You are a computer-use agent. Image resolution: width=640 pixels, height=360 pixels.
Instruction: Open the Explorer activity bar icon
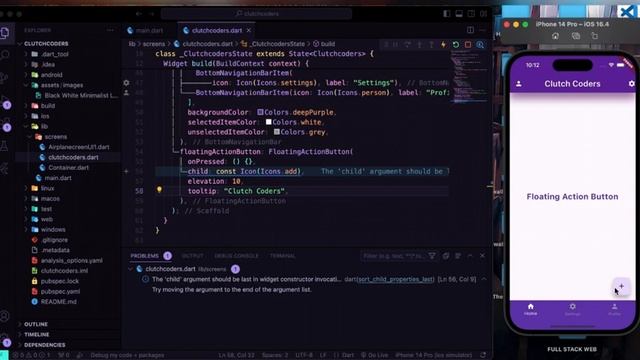pos(5,33)
